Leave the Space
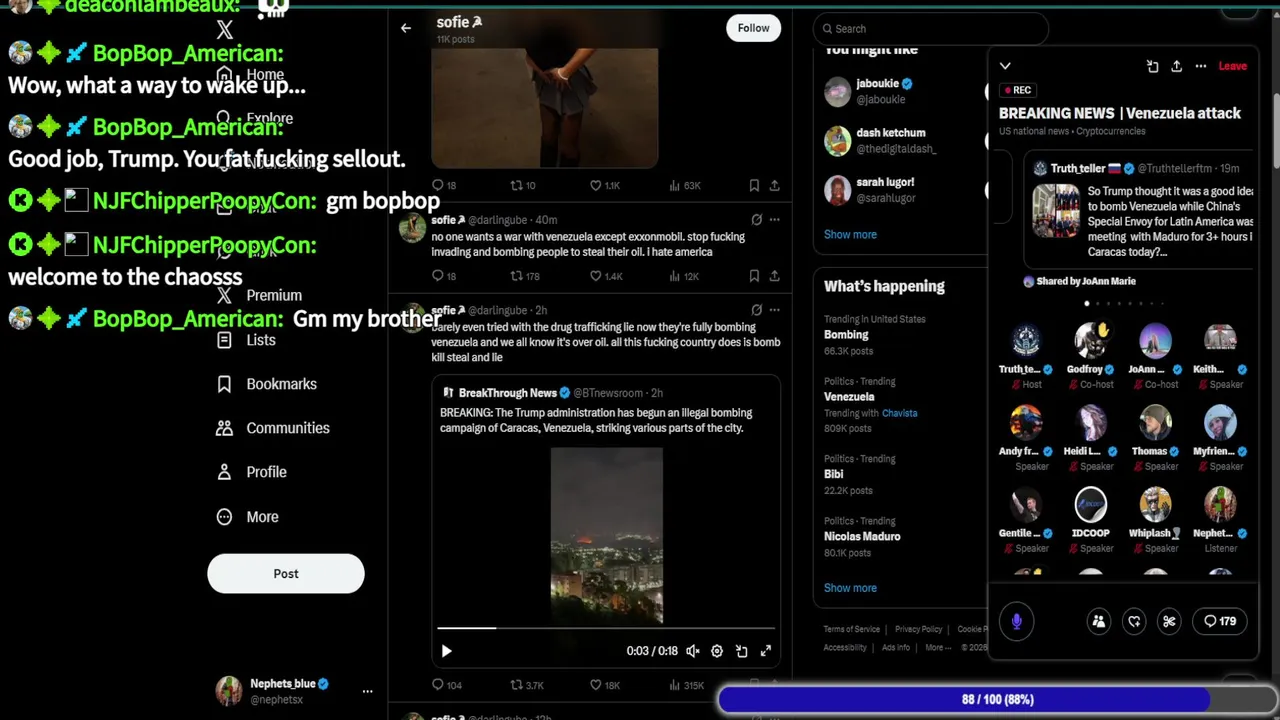Viewport: 1280px width, 720px height. coord(1232,66)
